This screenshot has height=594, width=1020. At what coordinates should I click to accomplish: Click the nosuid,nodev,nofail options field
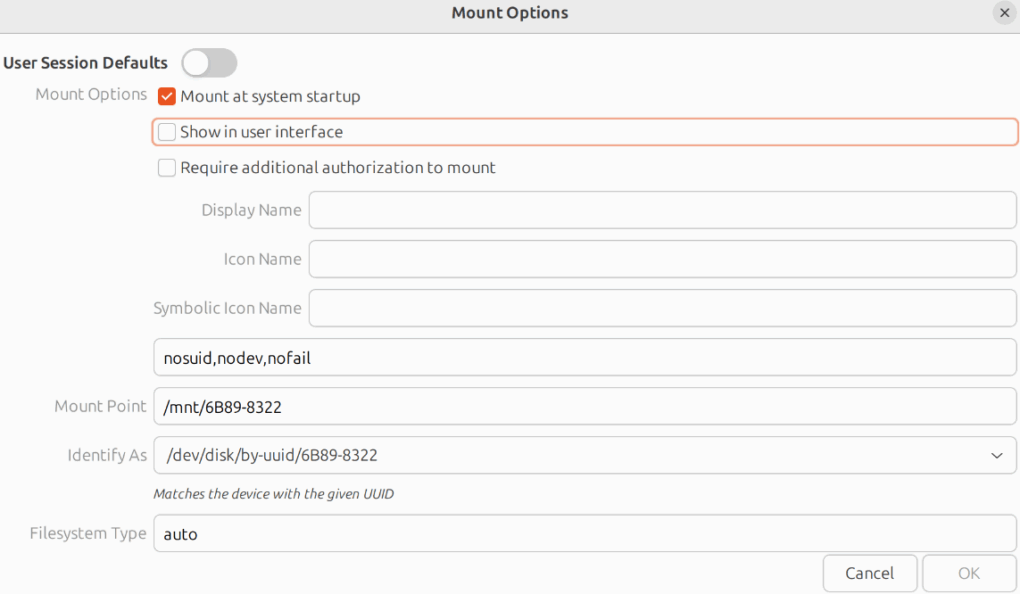(x=584, y=357)
